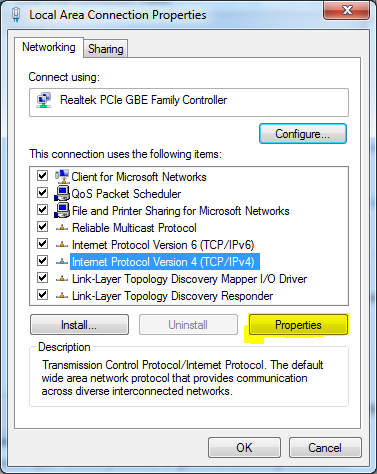Click the TCP/IPv6 protocol icon
The width and height of the screenshot is (377, 474).
coord(62,245)
